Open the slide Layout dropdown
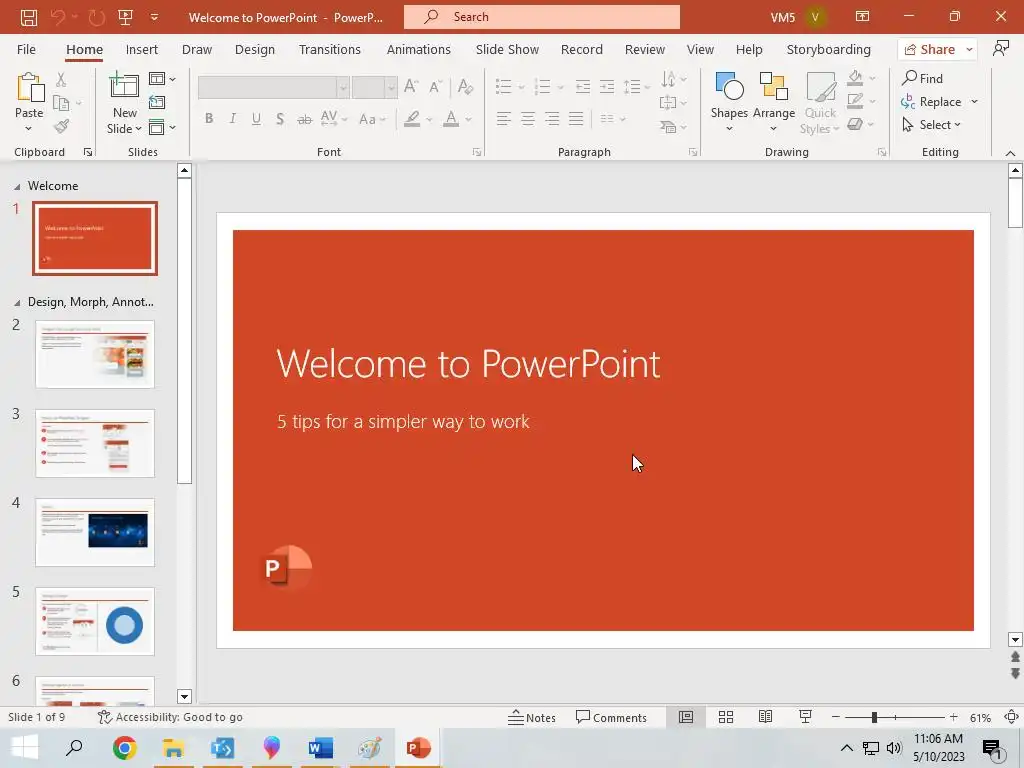This screenshot has height=768, width=1024. 162,79
